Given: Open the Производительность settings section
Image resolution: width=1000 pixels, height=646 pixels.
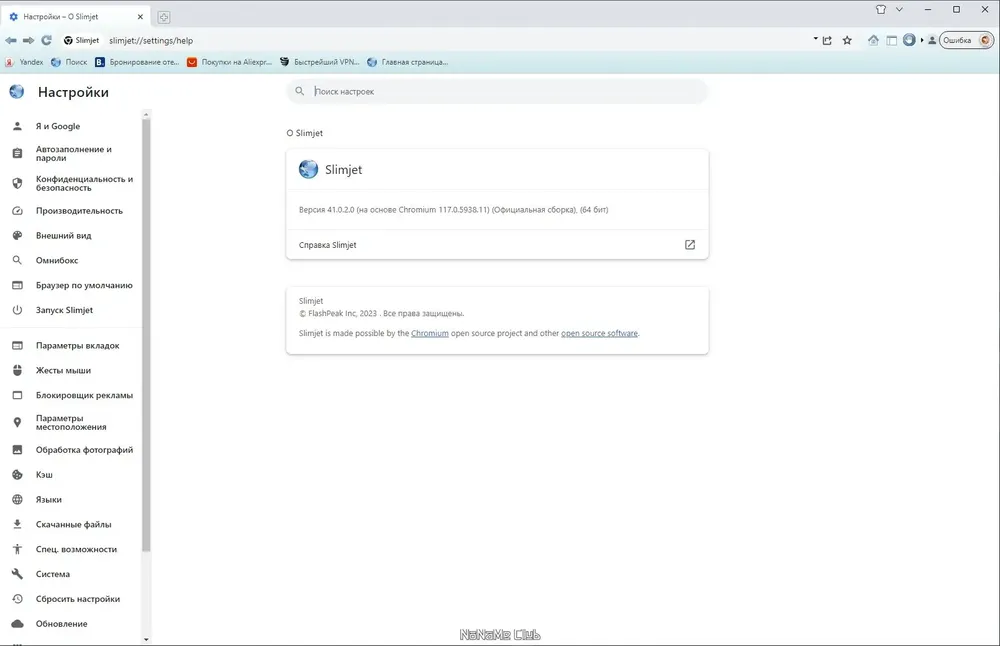Looking at the screenshot, I should (x=71, y=210).
